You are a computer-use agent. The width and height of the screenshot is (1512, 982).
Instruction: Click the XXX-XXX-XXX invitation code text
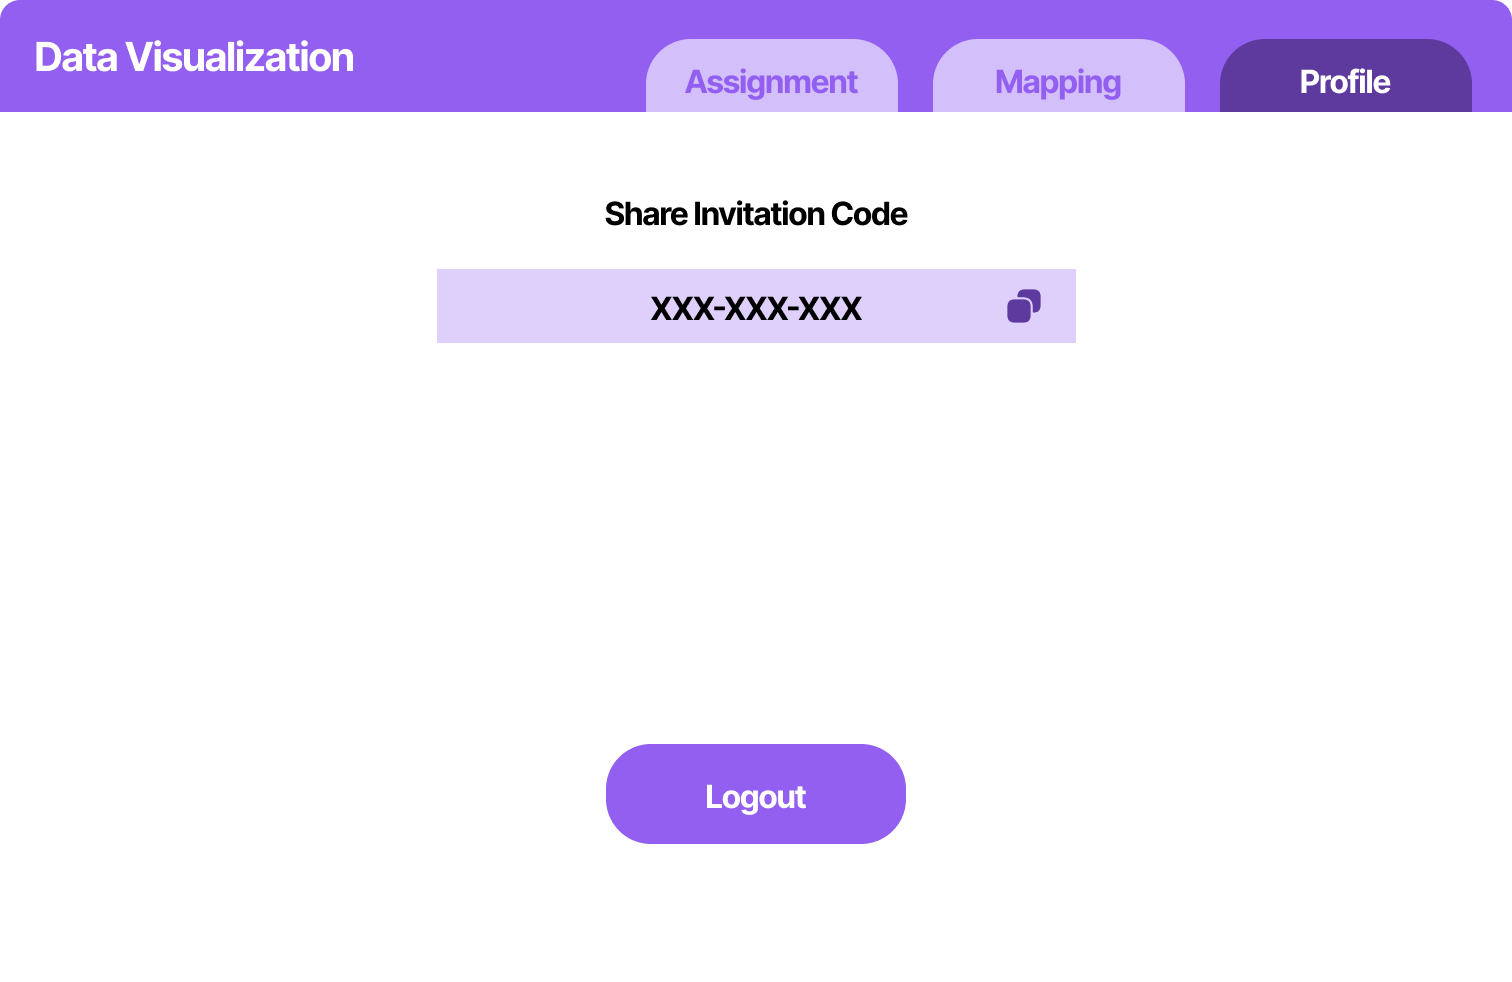coord(757,308)
